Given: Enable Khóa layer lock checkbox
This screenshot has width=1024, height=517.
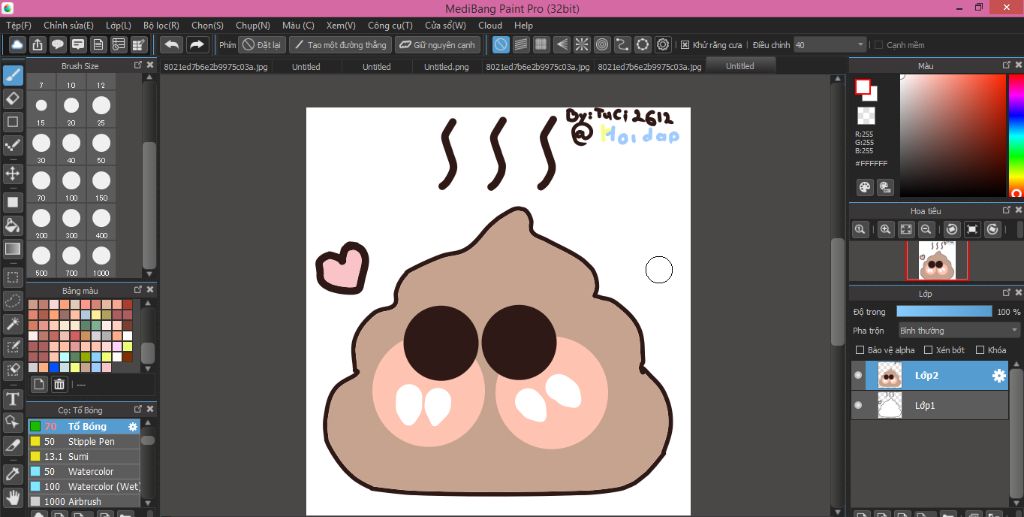Looking at the screenshot, I should click(980, 350).
